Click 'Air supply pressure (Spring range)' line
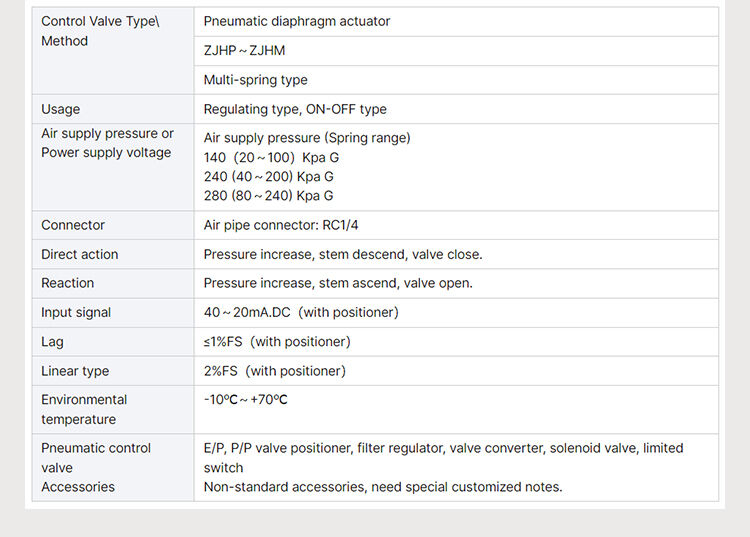The width and height of the screenshot is (750, 537). (307, 138)
